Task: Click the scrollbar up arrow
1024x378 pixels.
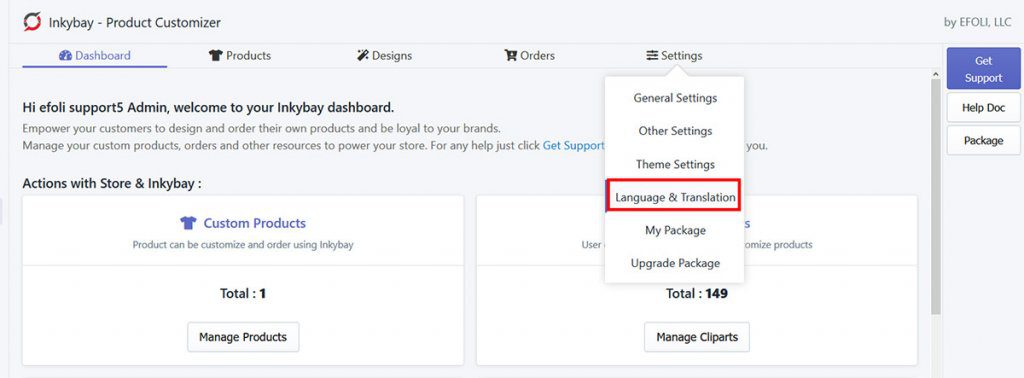Action: point(935,74)
